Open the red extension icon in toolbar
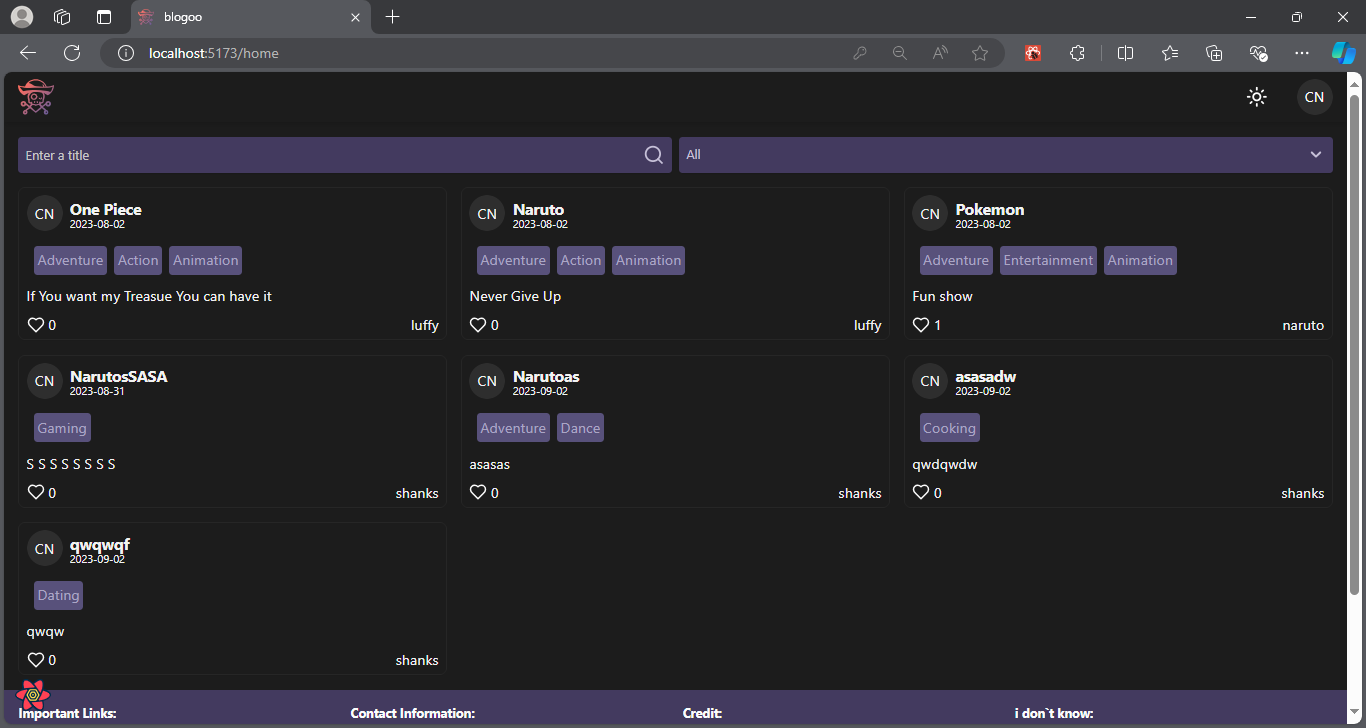 click(1034, 53)
